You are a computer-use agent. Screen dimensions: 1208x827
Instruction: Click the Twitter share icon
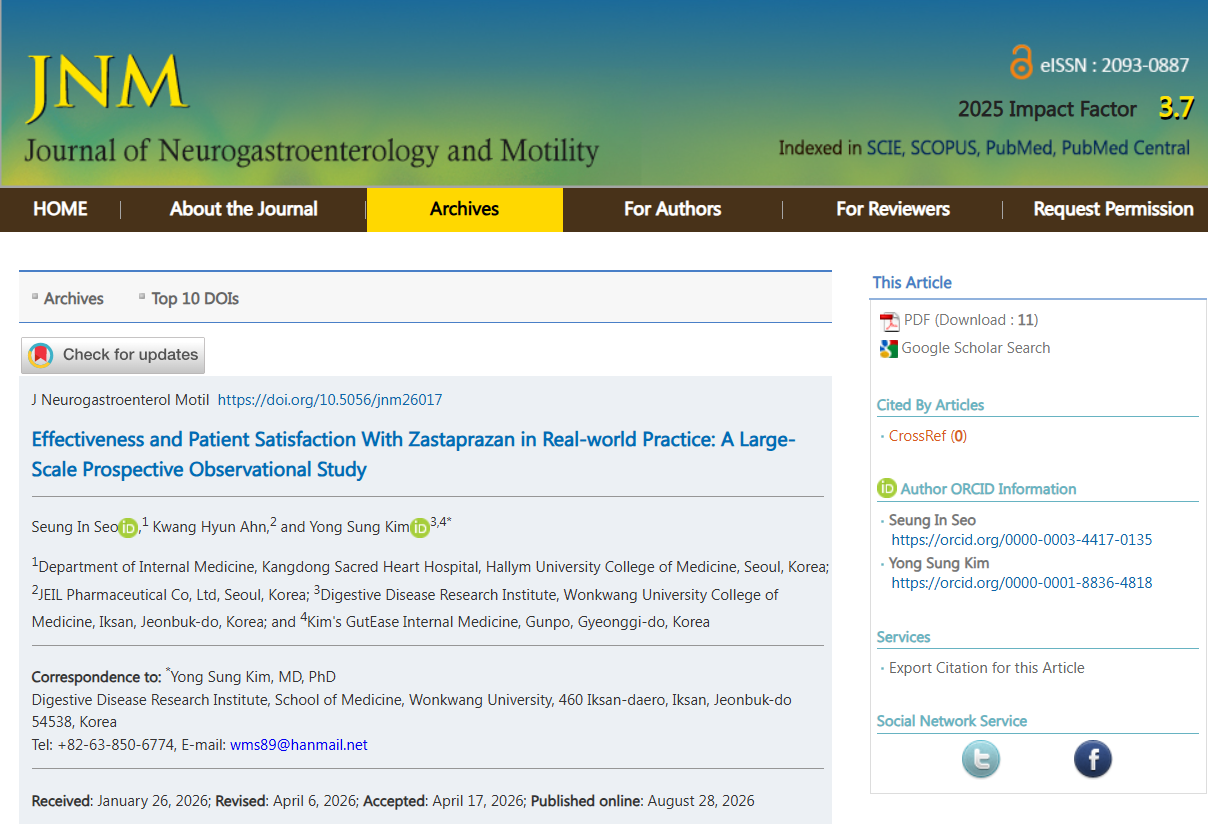[x=981, y=759]
